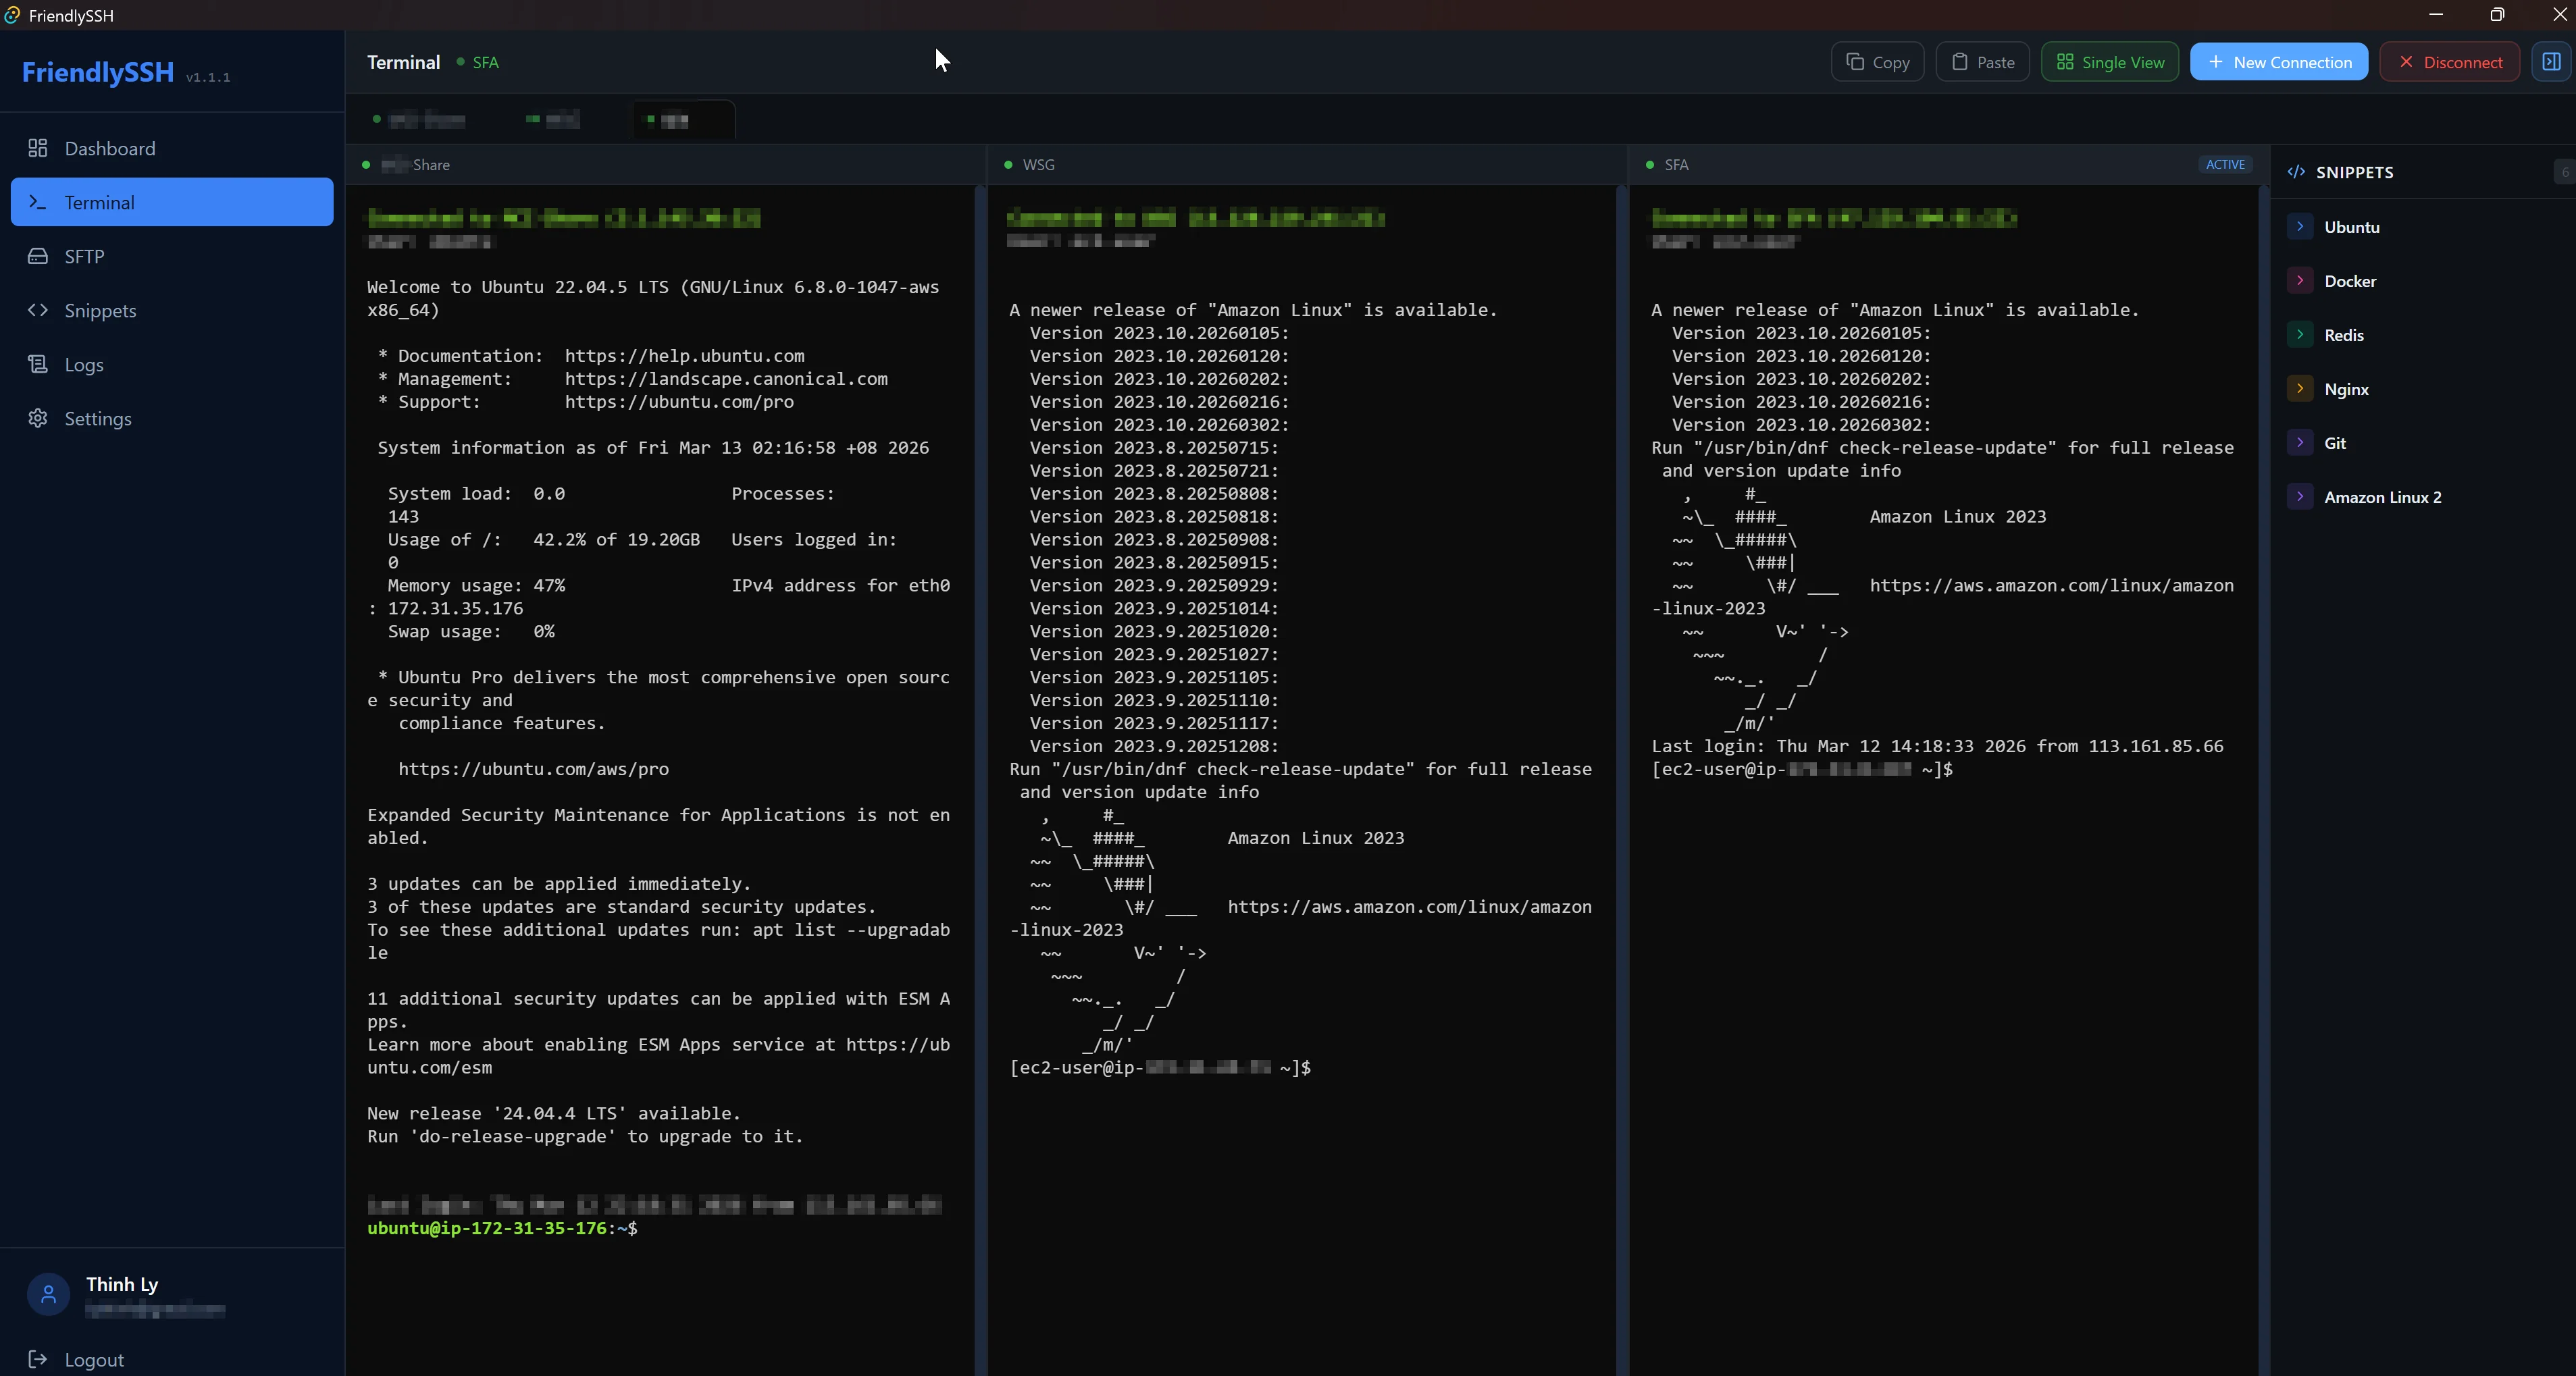Go to the Snippets page in the sidebar

(172, 310)
